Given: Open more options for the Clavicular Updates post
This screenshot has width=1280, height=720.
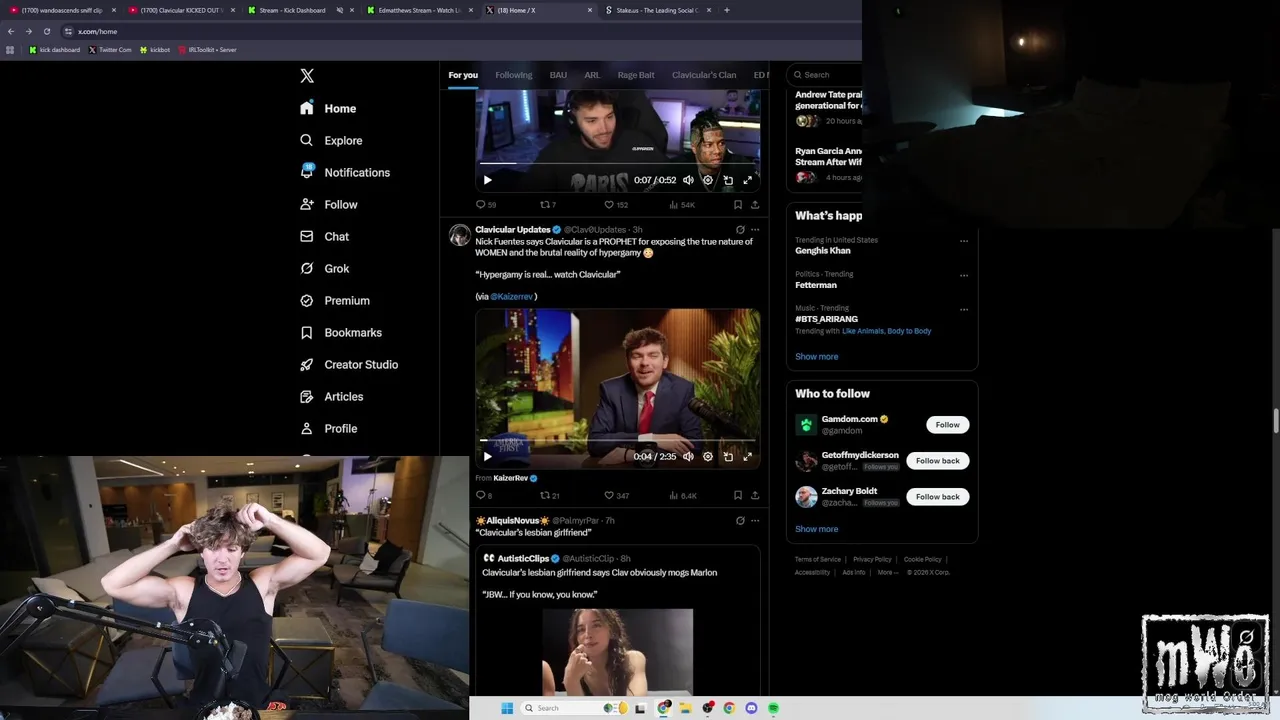Looking at the screenshot, I should [x=755, y=229].
